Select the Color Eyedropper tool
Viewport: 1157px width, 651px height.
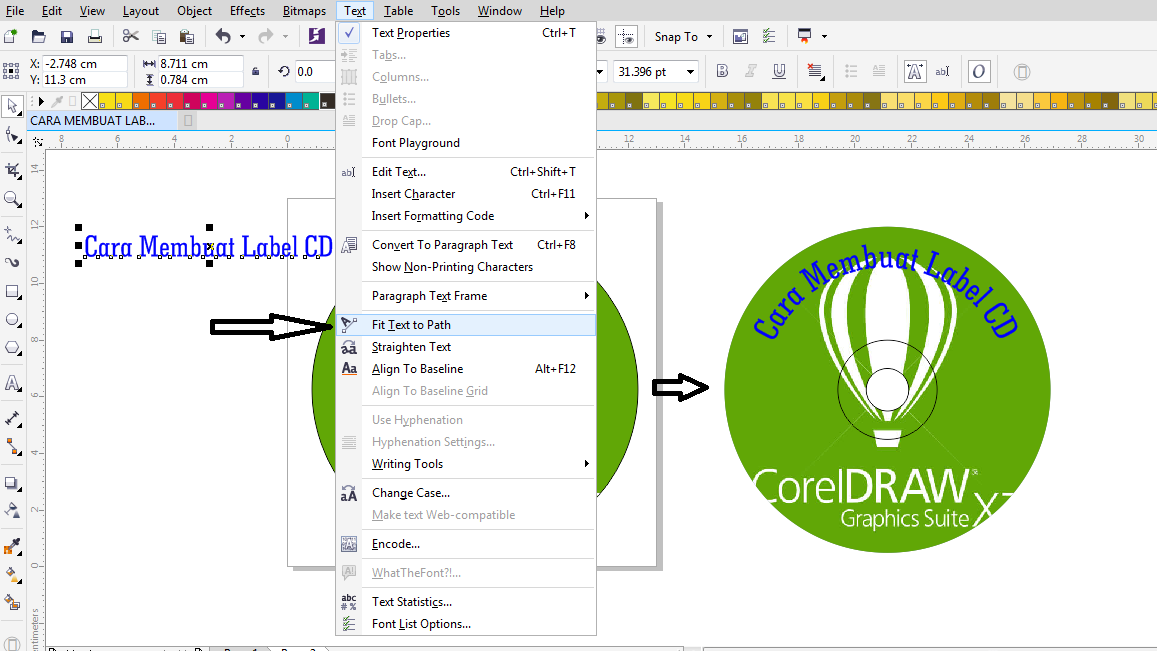pyautogui.click(x=12, y=546)
